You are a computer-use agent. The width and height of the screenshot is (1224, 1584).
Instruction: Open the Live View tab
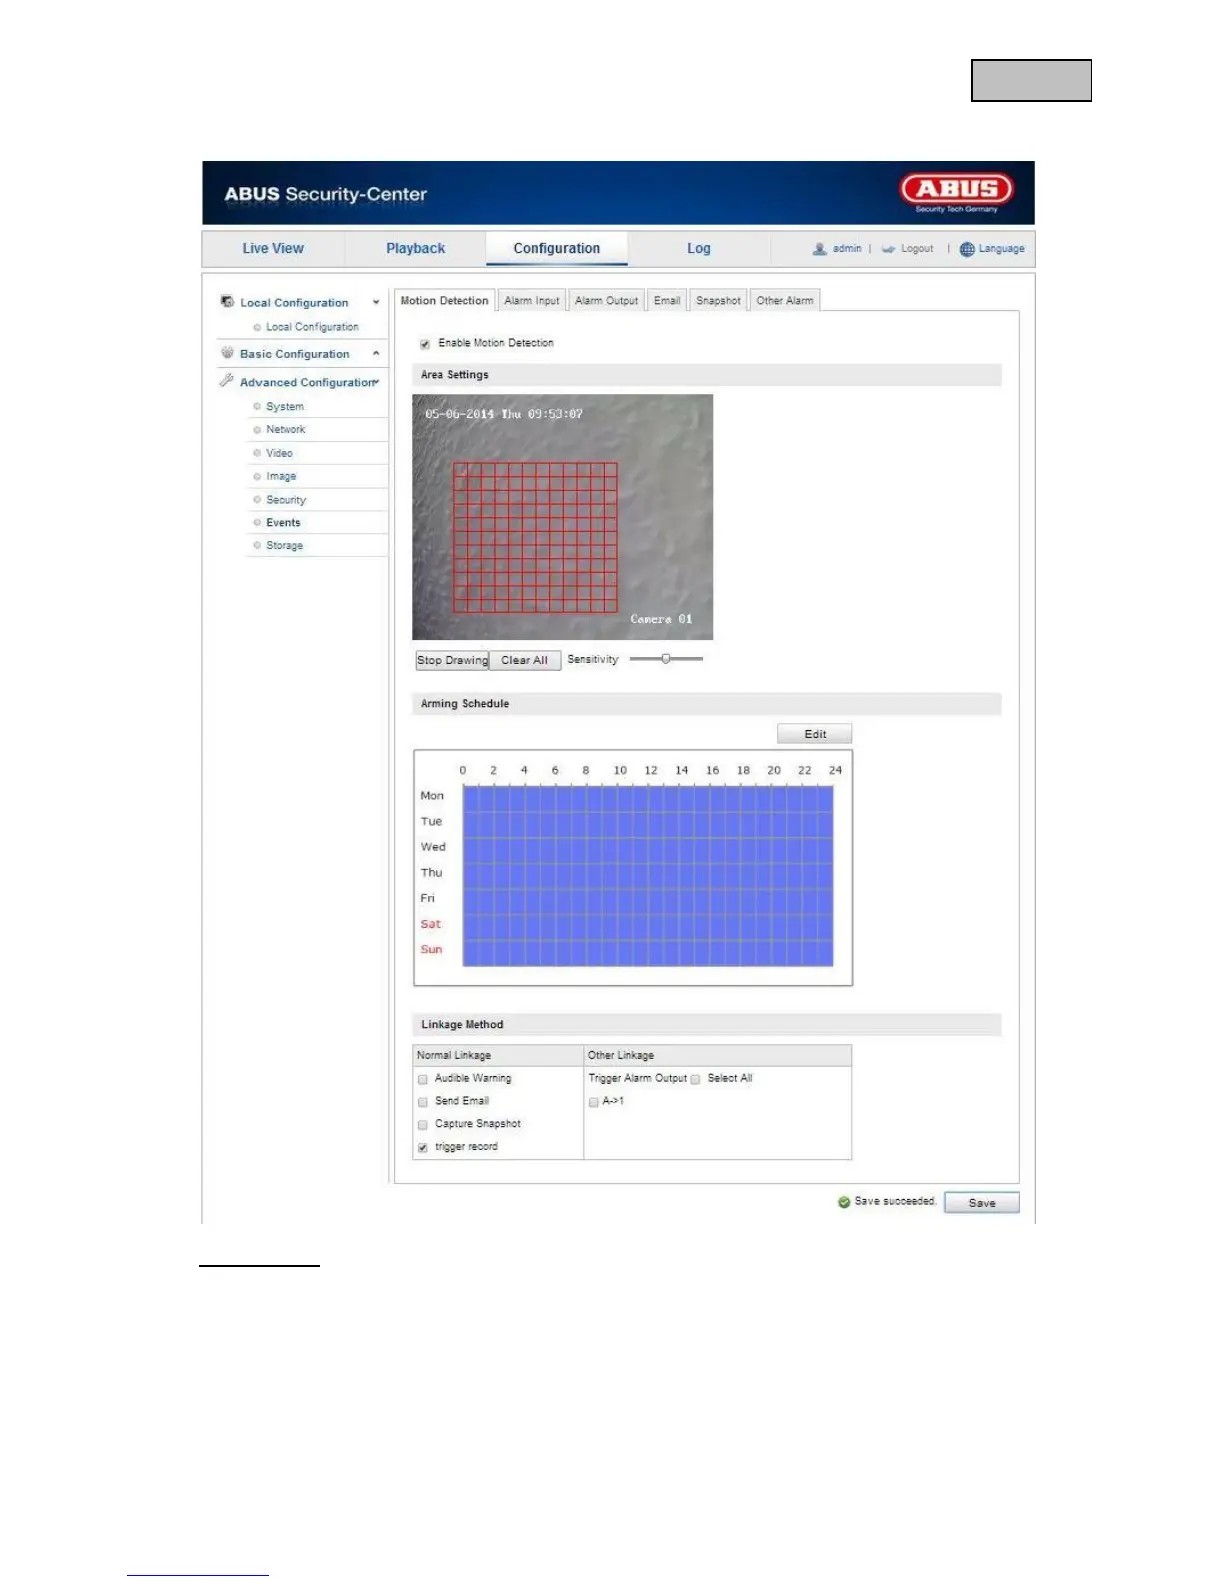click(x=273, y=248)
